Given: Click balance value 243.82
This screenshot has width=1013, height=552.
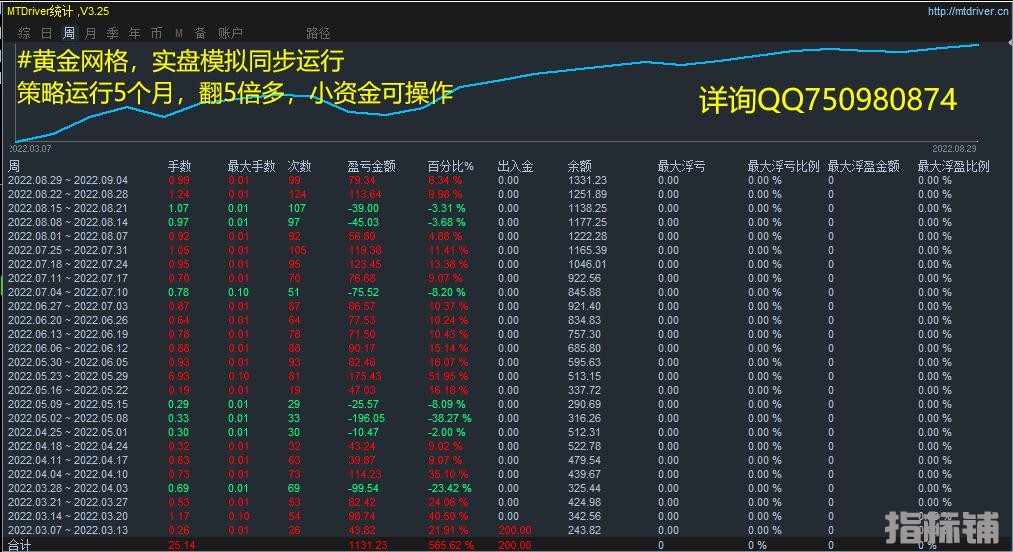Looking at the screenshot, I should 585,530.
